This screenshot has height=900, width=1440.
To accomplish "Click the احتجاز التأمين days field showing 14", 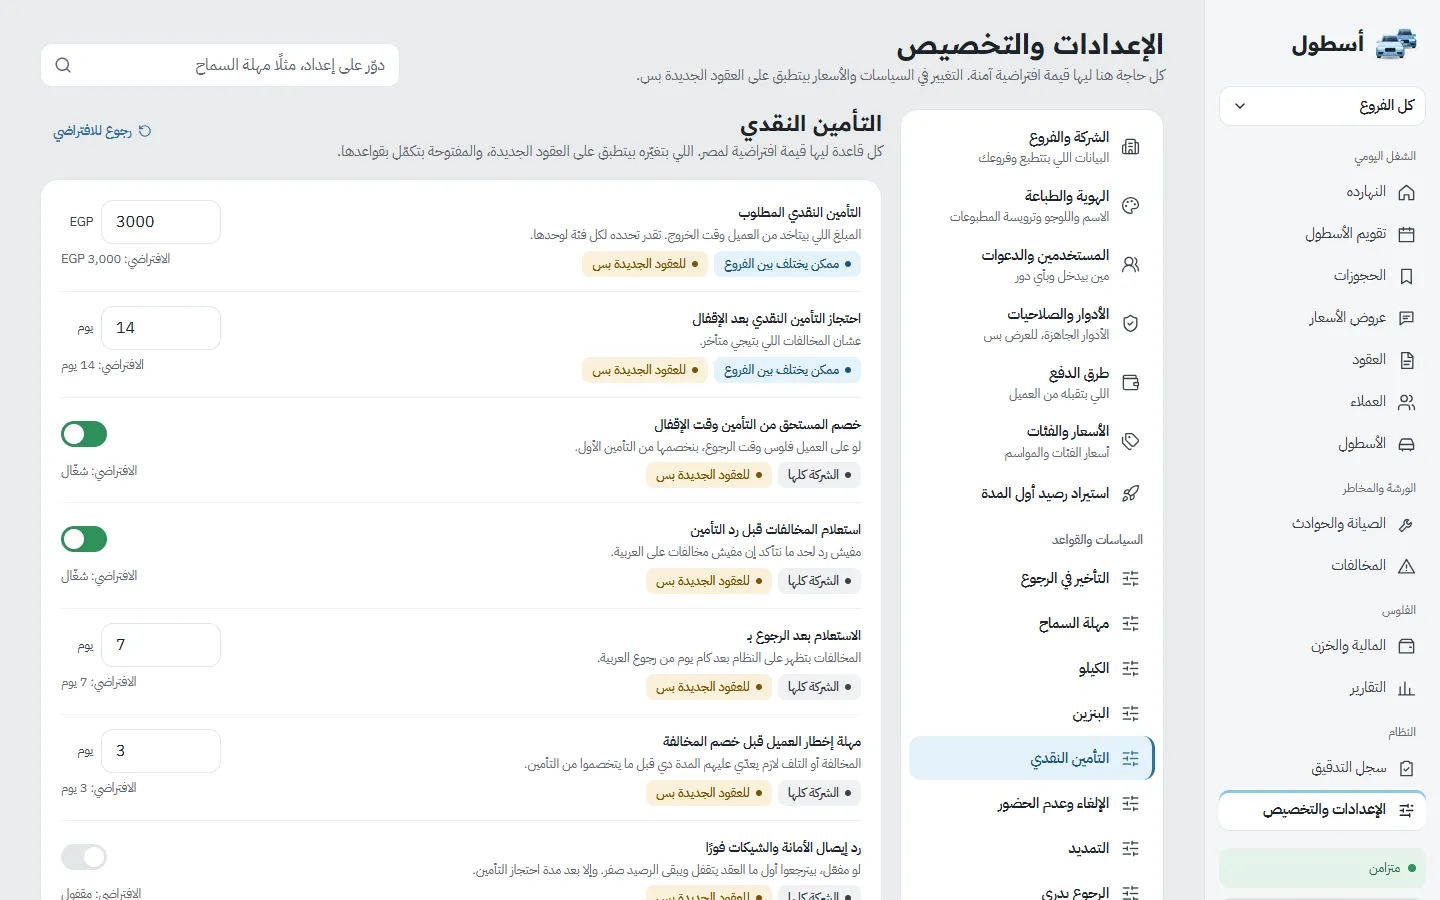I will 161,328.
